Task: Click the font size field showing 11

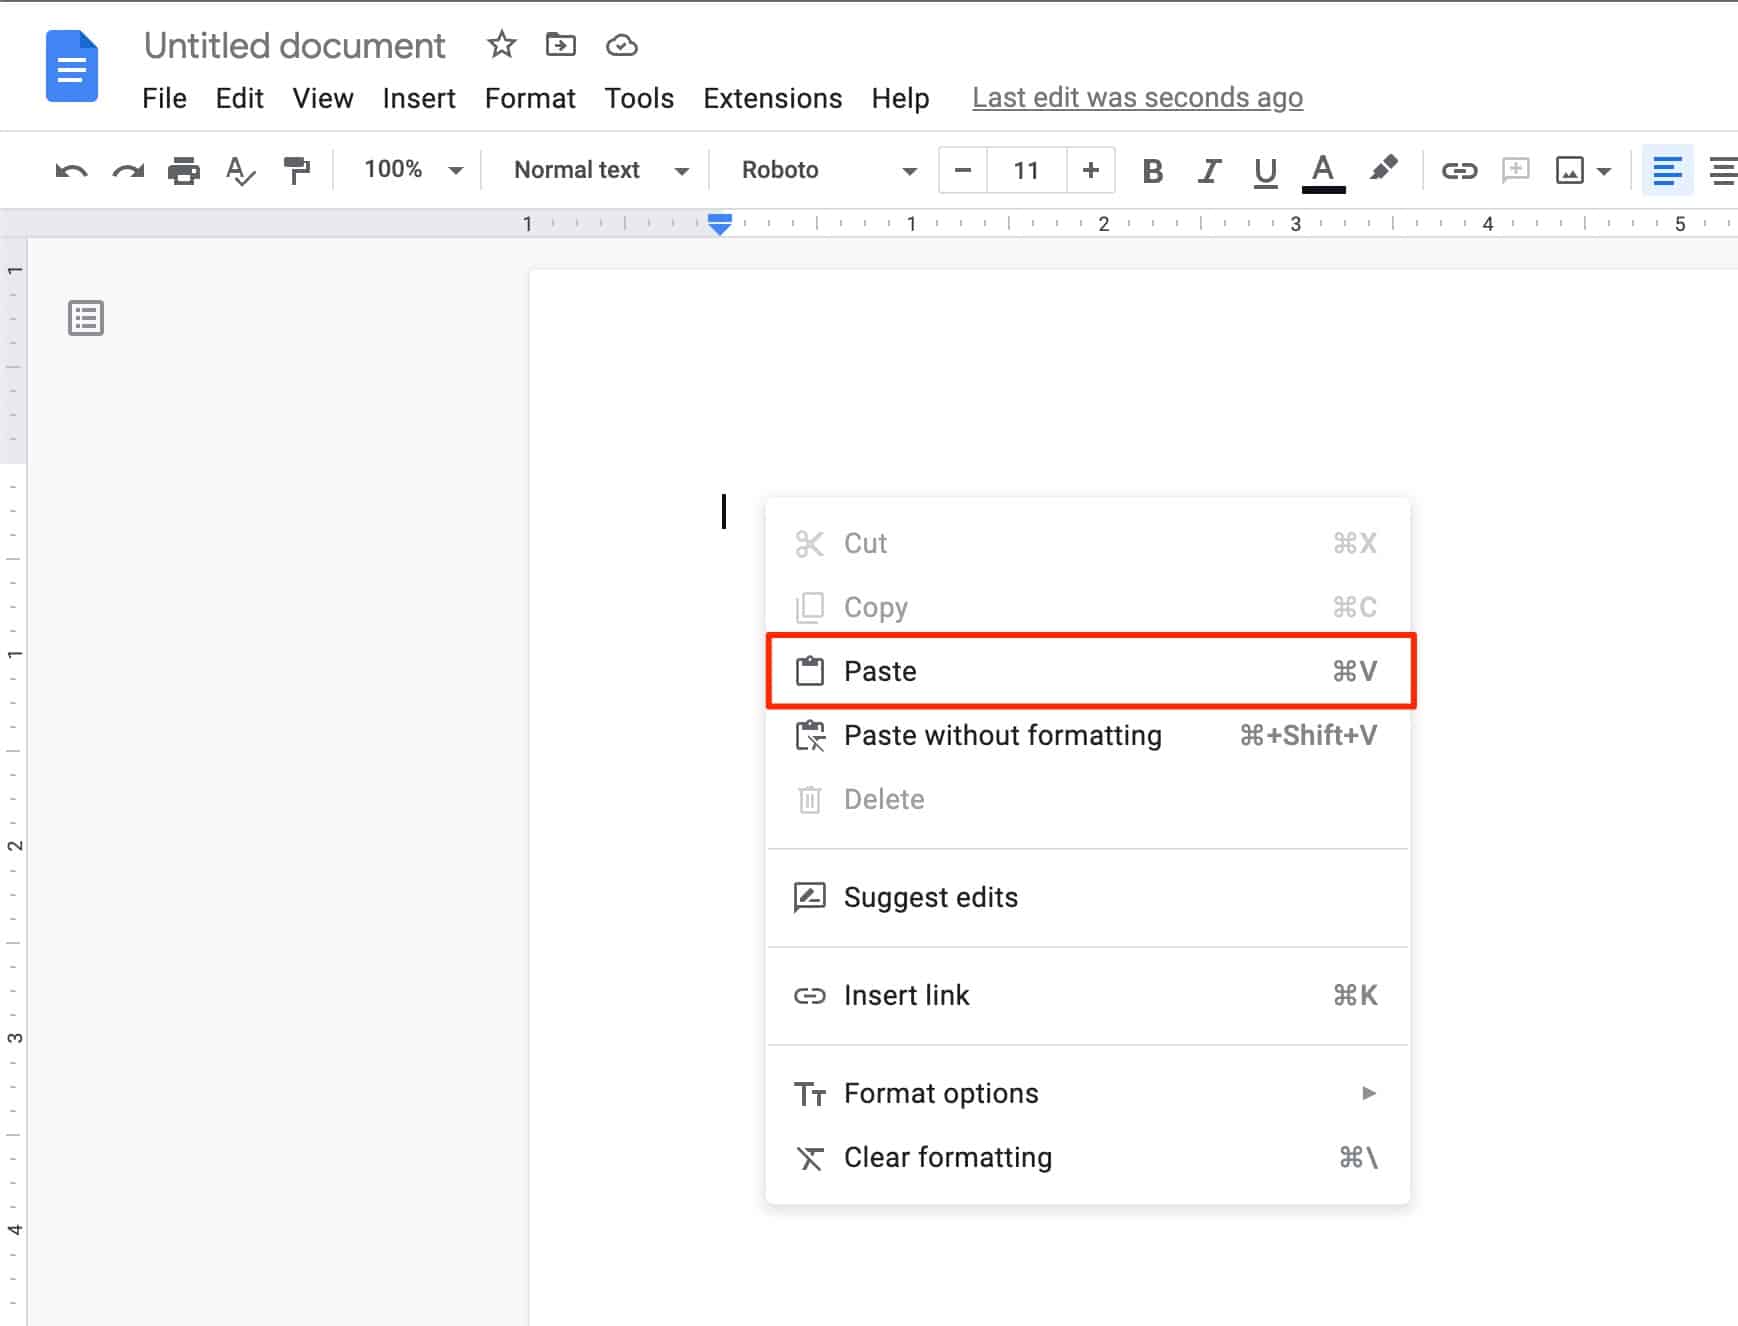Action: pos(1027,170)
